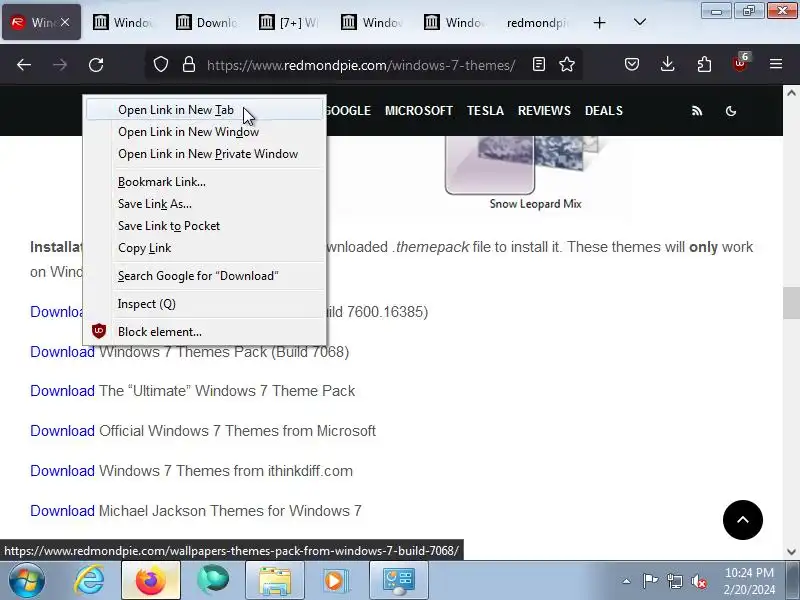Choose Open Link in New Tab
This screenshot has width=800, height=600.
(204, 110)
